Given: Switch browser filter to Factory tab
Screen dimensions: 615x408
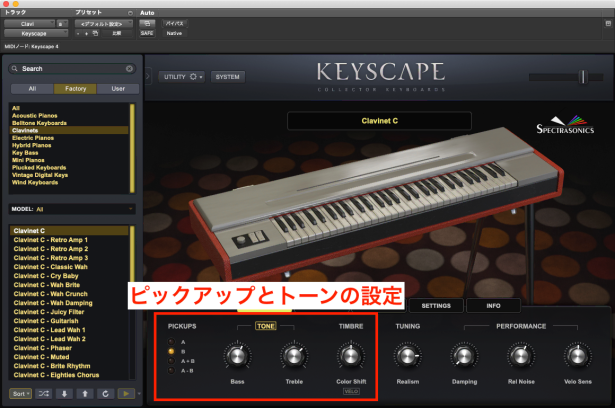Looking at the screenshot, I should coord(75,89).
